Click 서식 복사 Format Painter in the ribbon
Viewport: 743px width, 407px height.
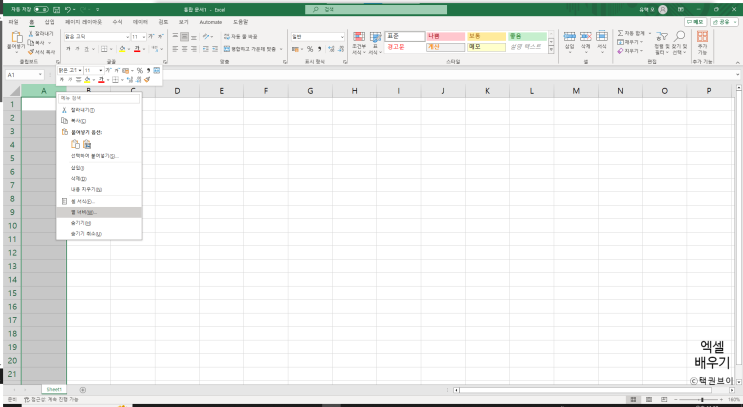[41, 52]
